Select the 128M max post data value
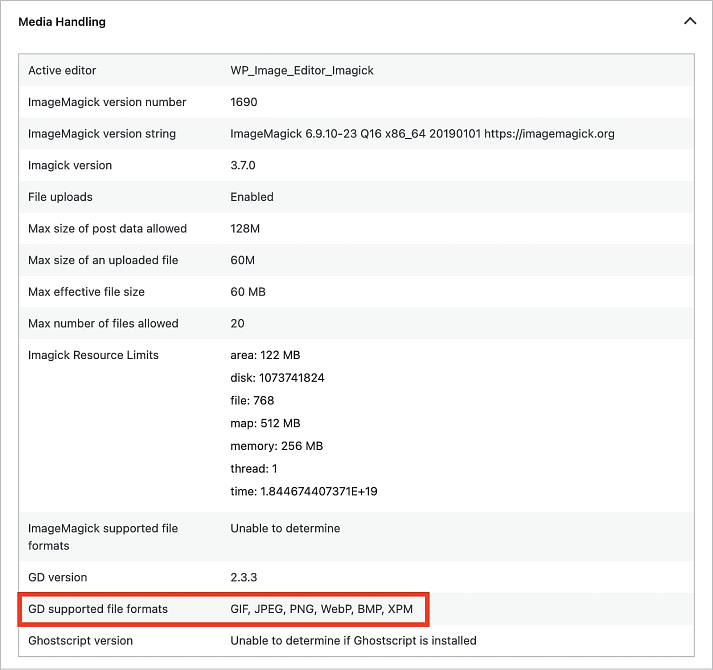The height and width of the screenshot is (670, 713). point(245,229)
